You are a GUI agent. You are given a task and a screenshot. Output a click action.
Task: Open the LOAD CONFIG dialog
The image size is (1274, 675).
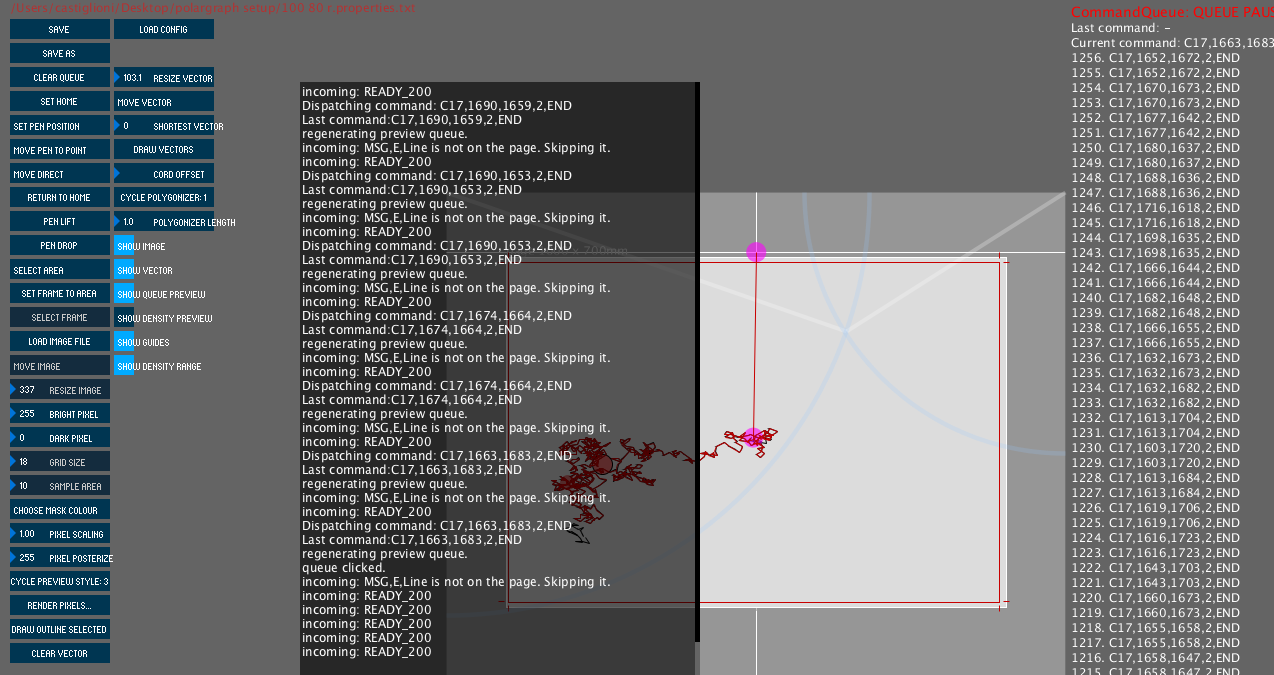pos(163,30)
